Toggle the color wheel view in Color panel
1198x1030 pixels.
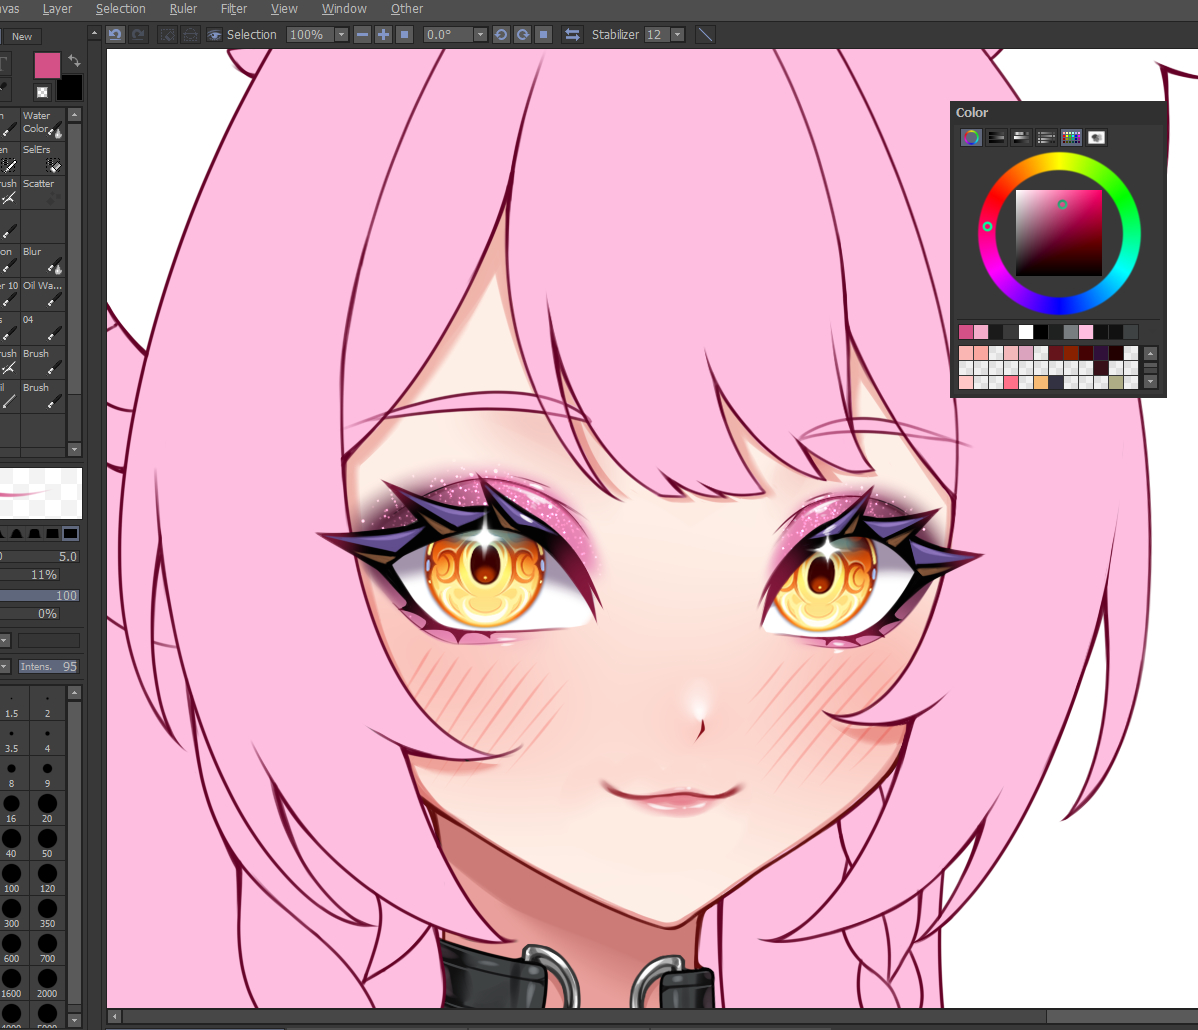coord(971,138)
